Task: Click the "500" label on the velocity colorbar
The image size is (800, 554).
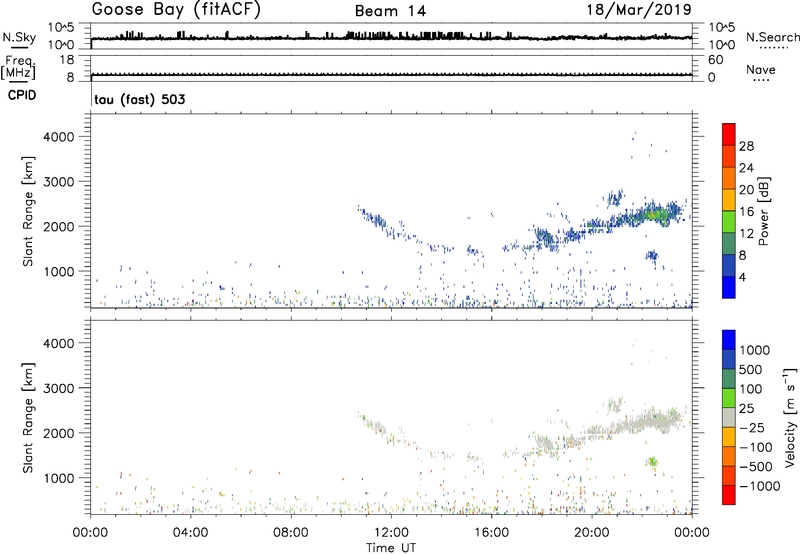Action: [751, 369]
